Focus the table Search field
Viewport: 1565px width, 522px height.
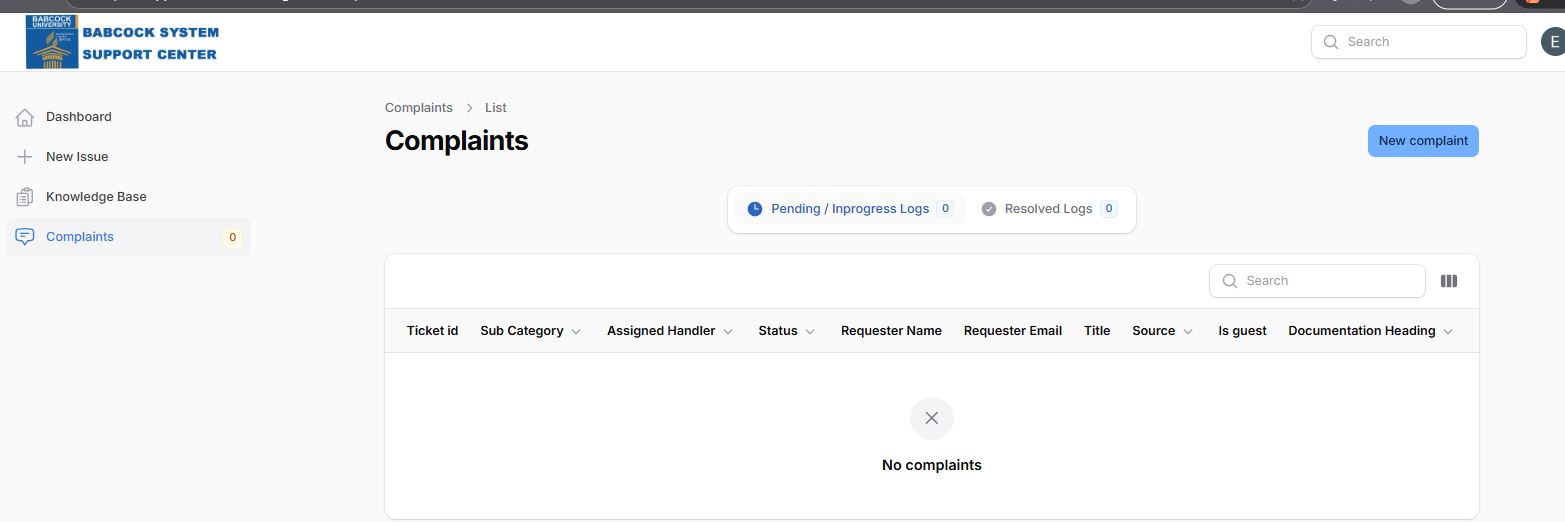1317,281
